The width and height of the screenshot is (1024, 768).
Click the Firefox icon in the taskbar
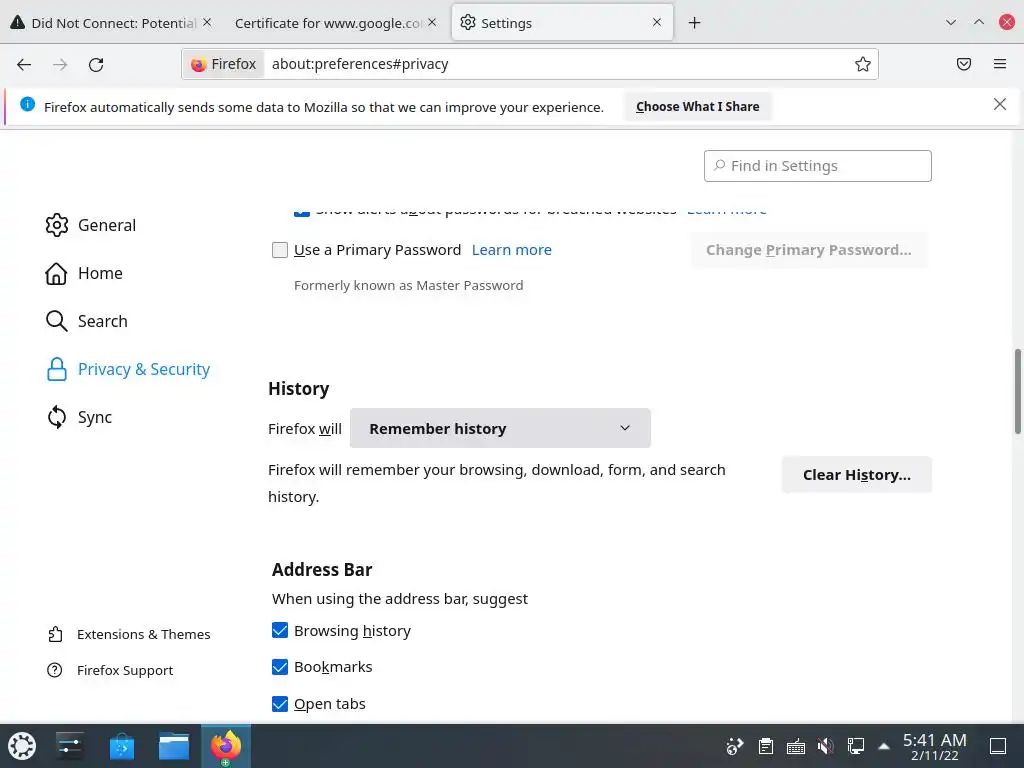pos(226,746)
